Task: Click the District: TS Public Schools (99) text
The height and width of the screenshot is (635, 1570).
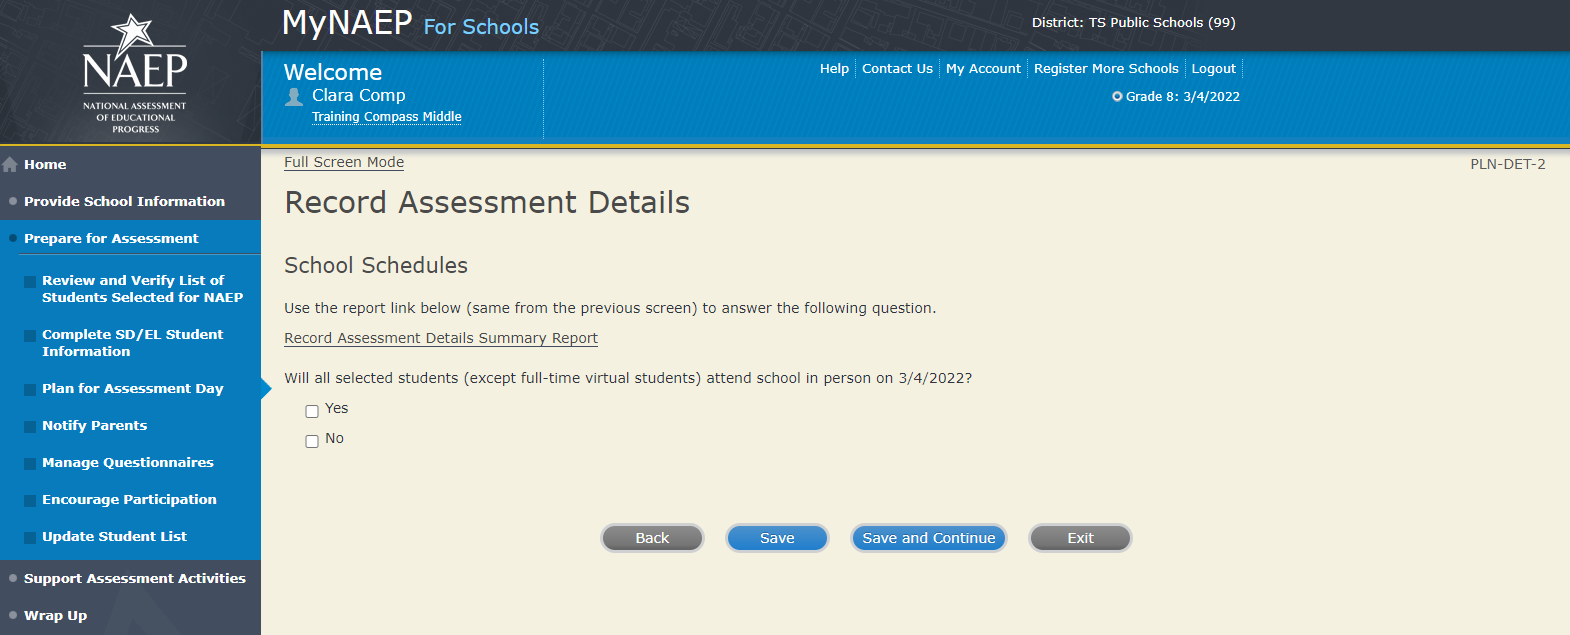Action: [1134, 22]
